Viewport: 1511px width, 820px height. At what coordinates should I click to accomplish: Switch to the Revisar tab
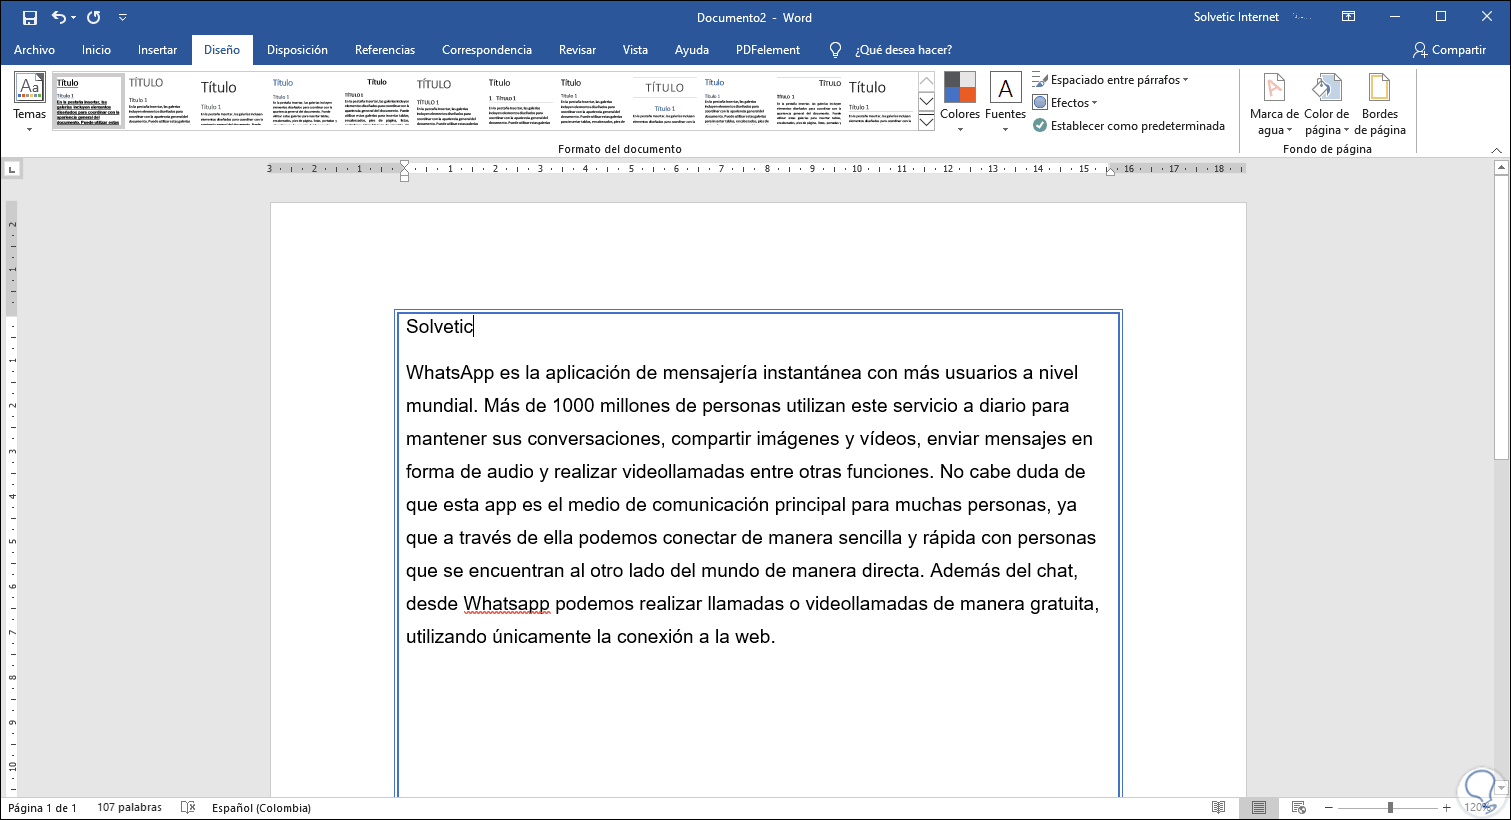click(x=577, y=50)
